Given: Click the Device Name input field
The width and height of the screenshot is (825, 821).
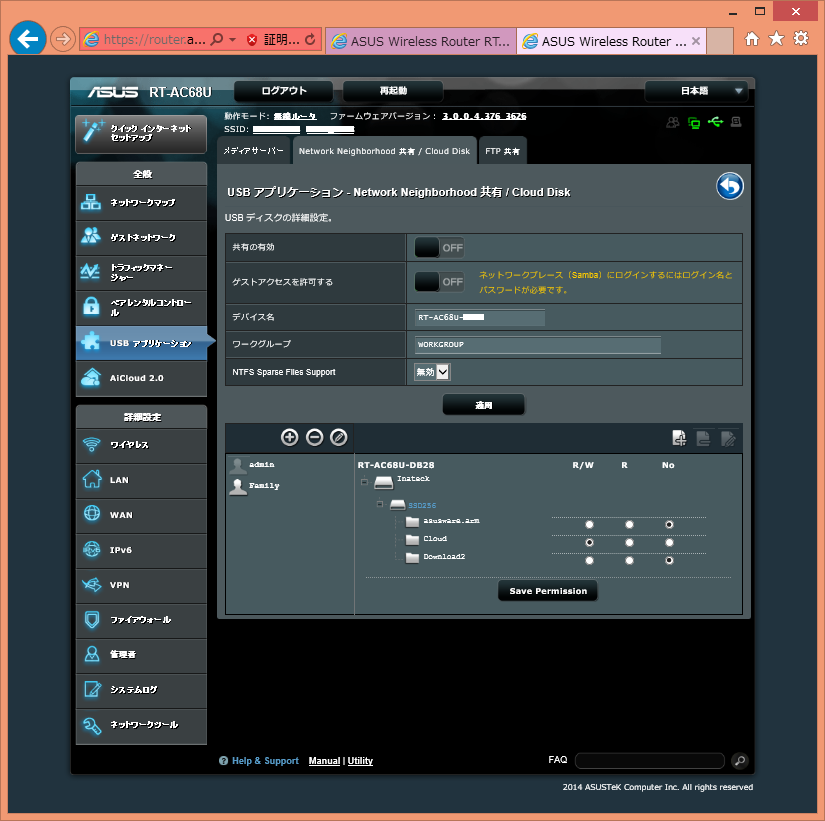Looking at the screenshot, I should point(480,317).
